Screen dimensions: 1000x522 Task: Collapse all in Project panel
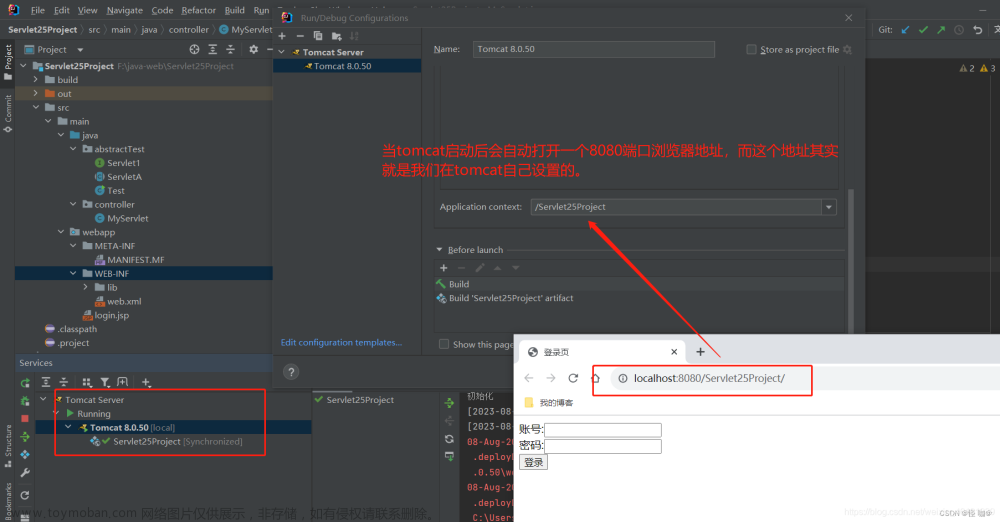tap(231, 49)
